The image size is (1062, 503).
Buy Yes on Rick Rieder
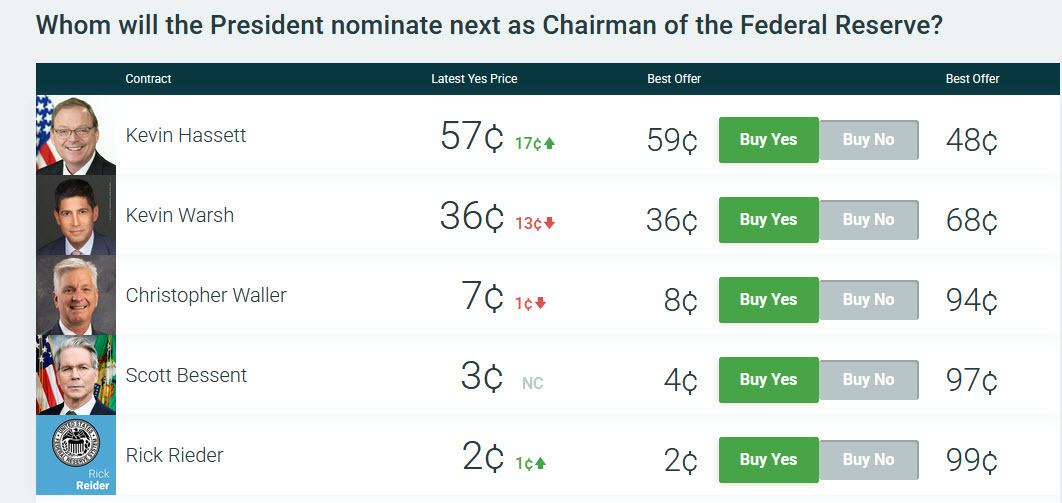coord(768,460)
